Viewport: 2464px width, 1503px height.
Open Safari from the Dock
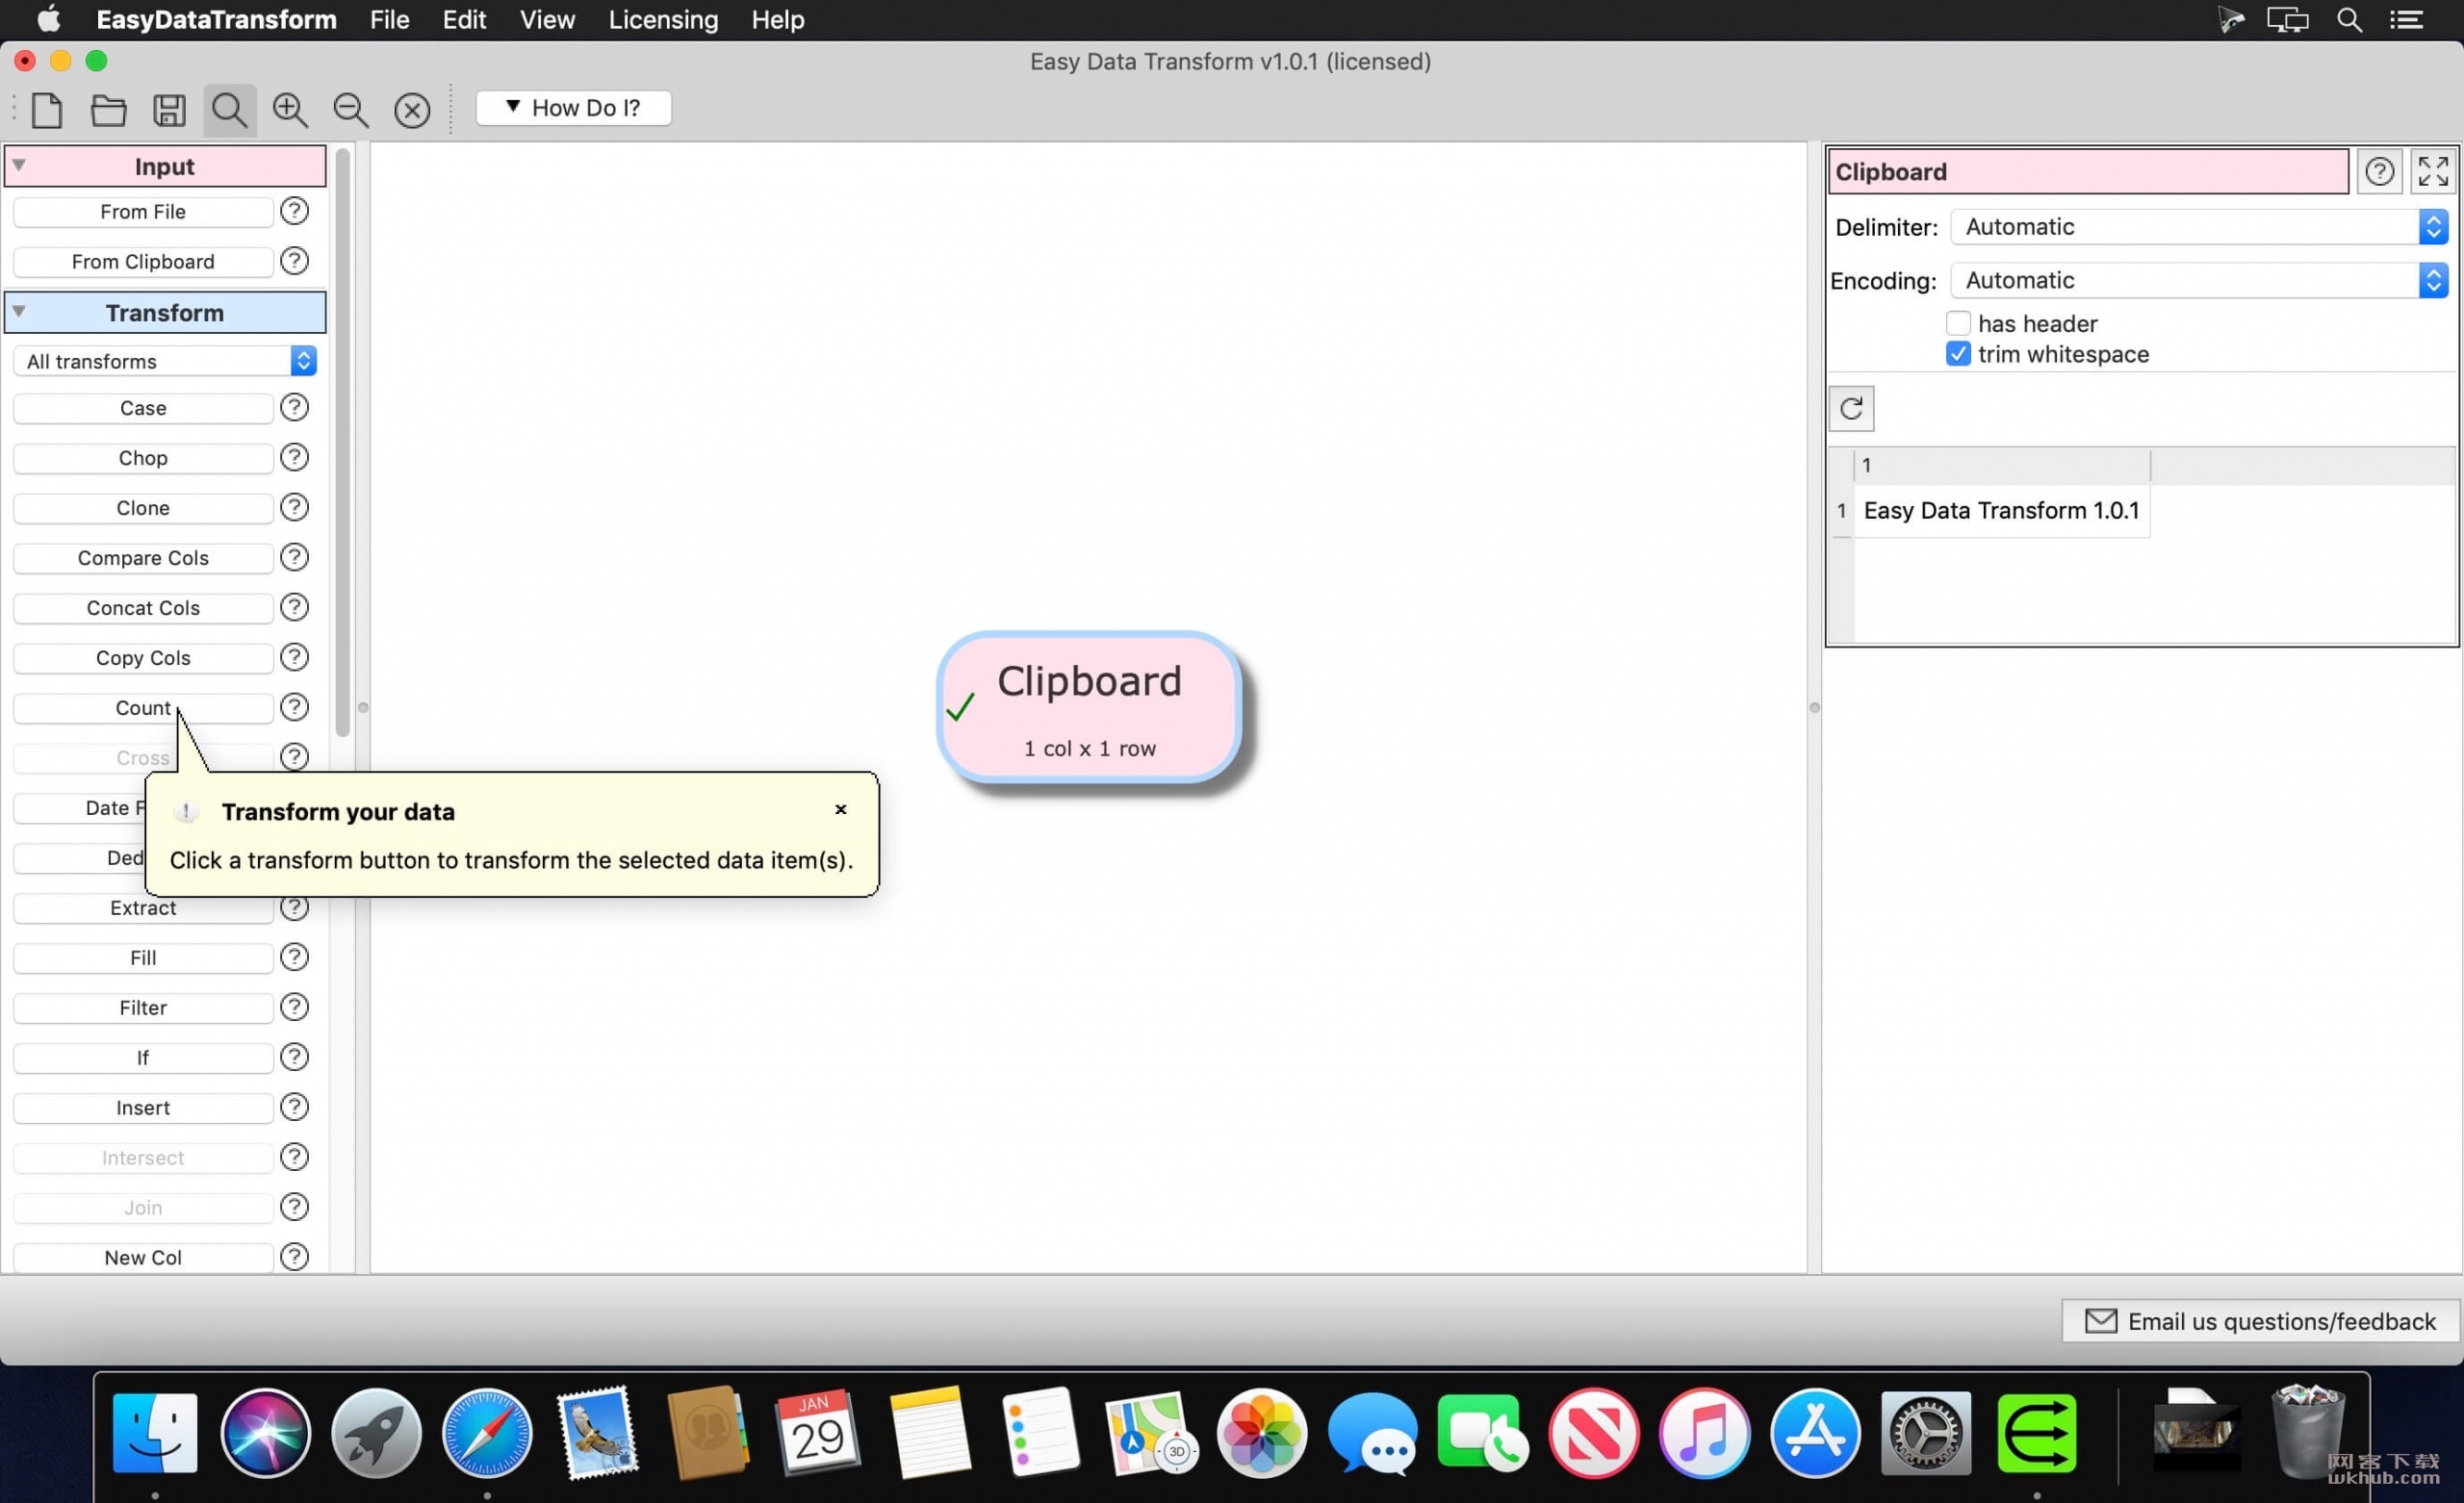486,1433
